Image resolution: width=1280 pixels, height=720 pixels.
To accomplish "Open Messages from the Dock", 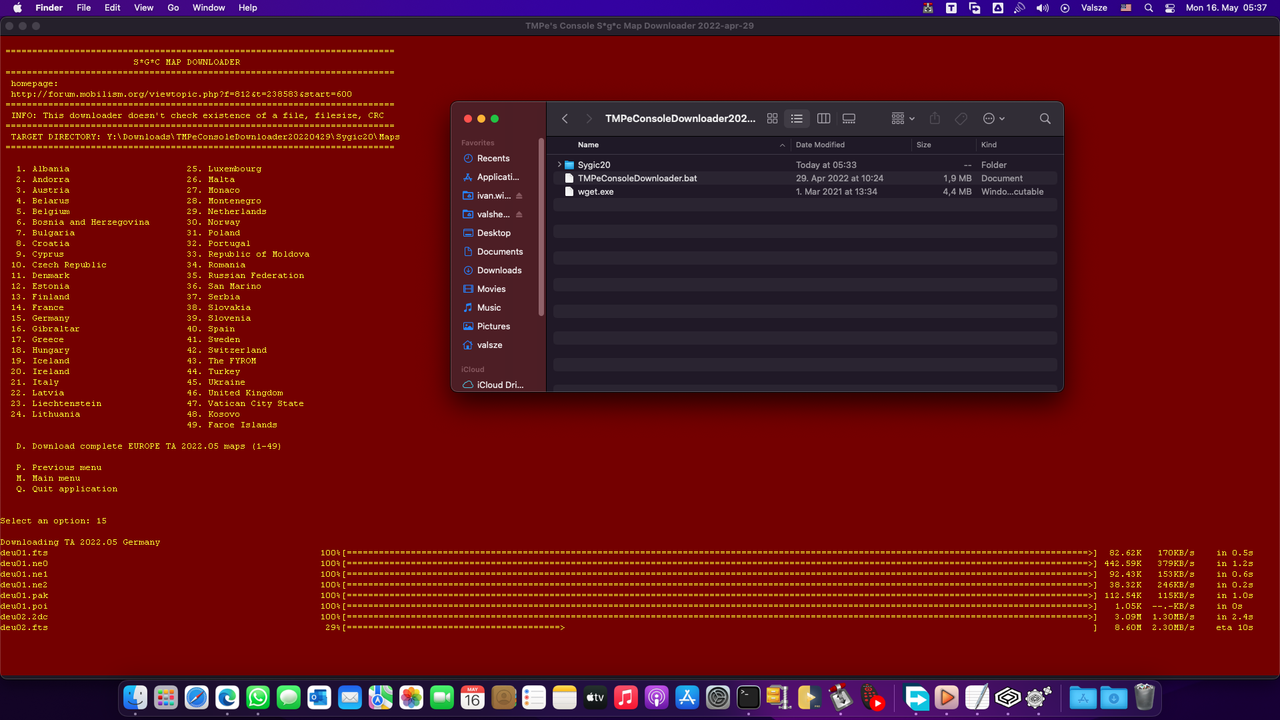I will coord(288,697).
